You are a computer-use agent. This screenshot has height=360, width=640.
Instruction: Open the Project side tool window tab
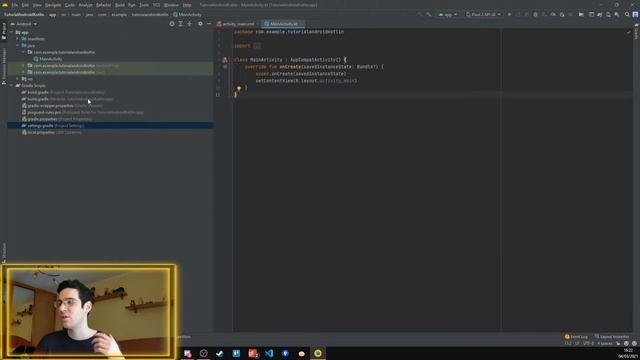tap(4, 31)
